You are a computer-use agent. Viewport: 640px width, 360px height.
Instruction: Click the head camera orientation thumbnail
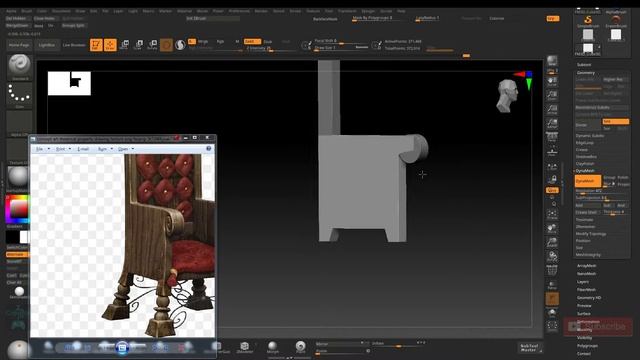pos(508,96)
